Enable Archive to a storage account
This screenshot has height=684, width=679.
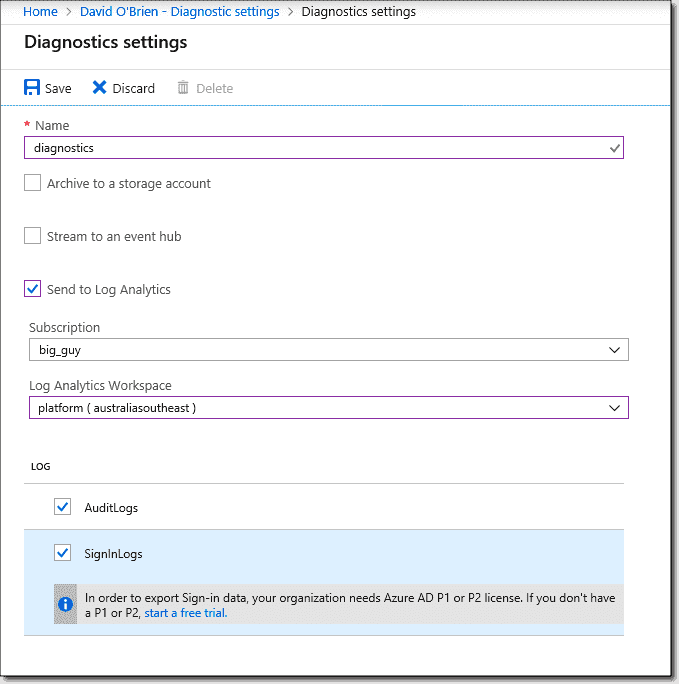pos(33,183)
